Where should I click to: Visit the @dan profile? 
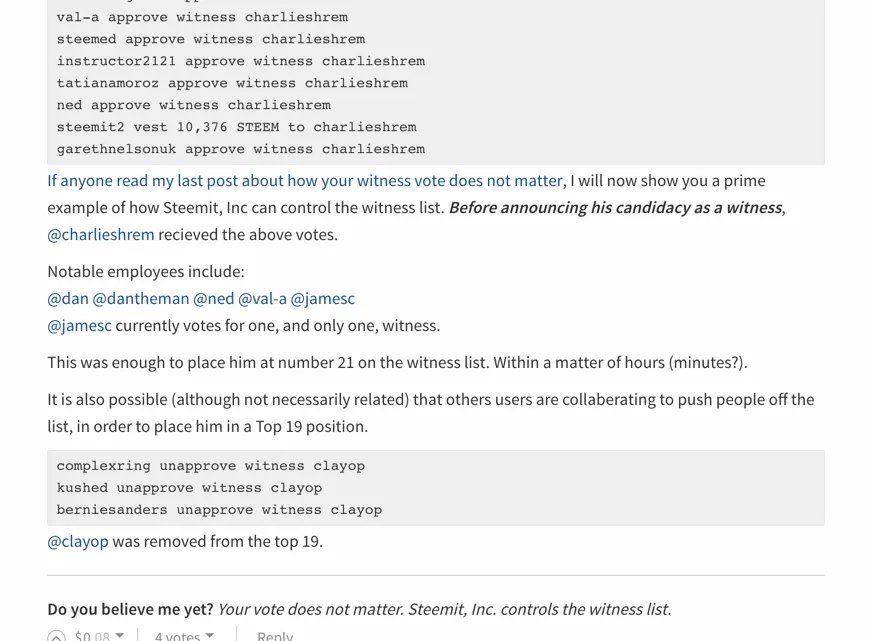pos(68,299)
